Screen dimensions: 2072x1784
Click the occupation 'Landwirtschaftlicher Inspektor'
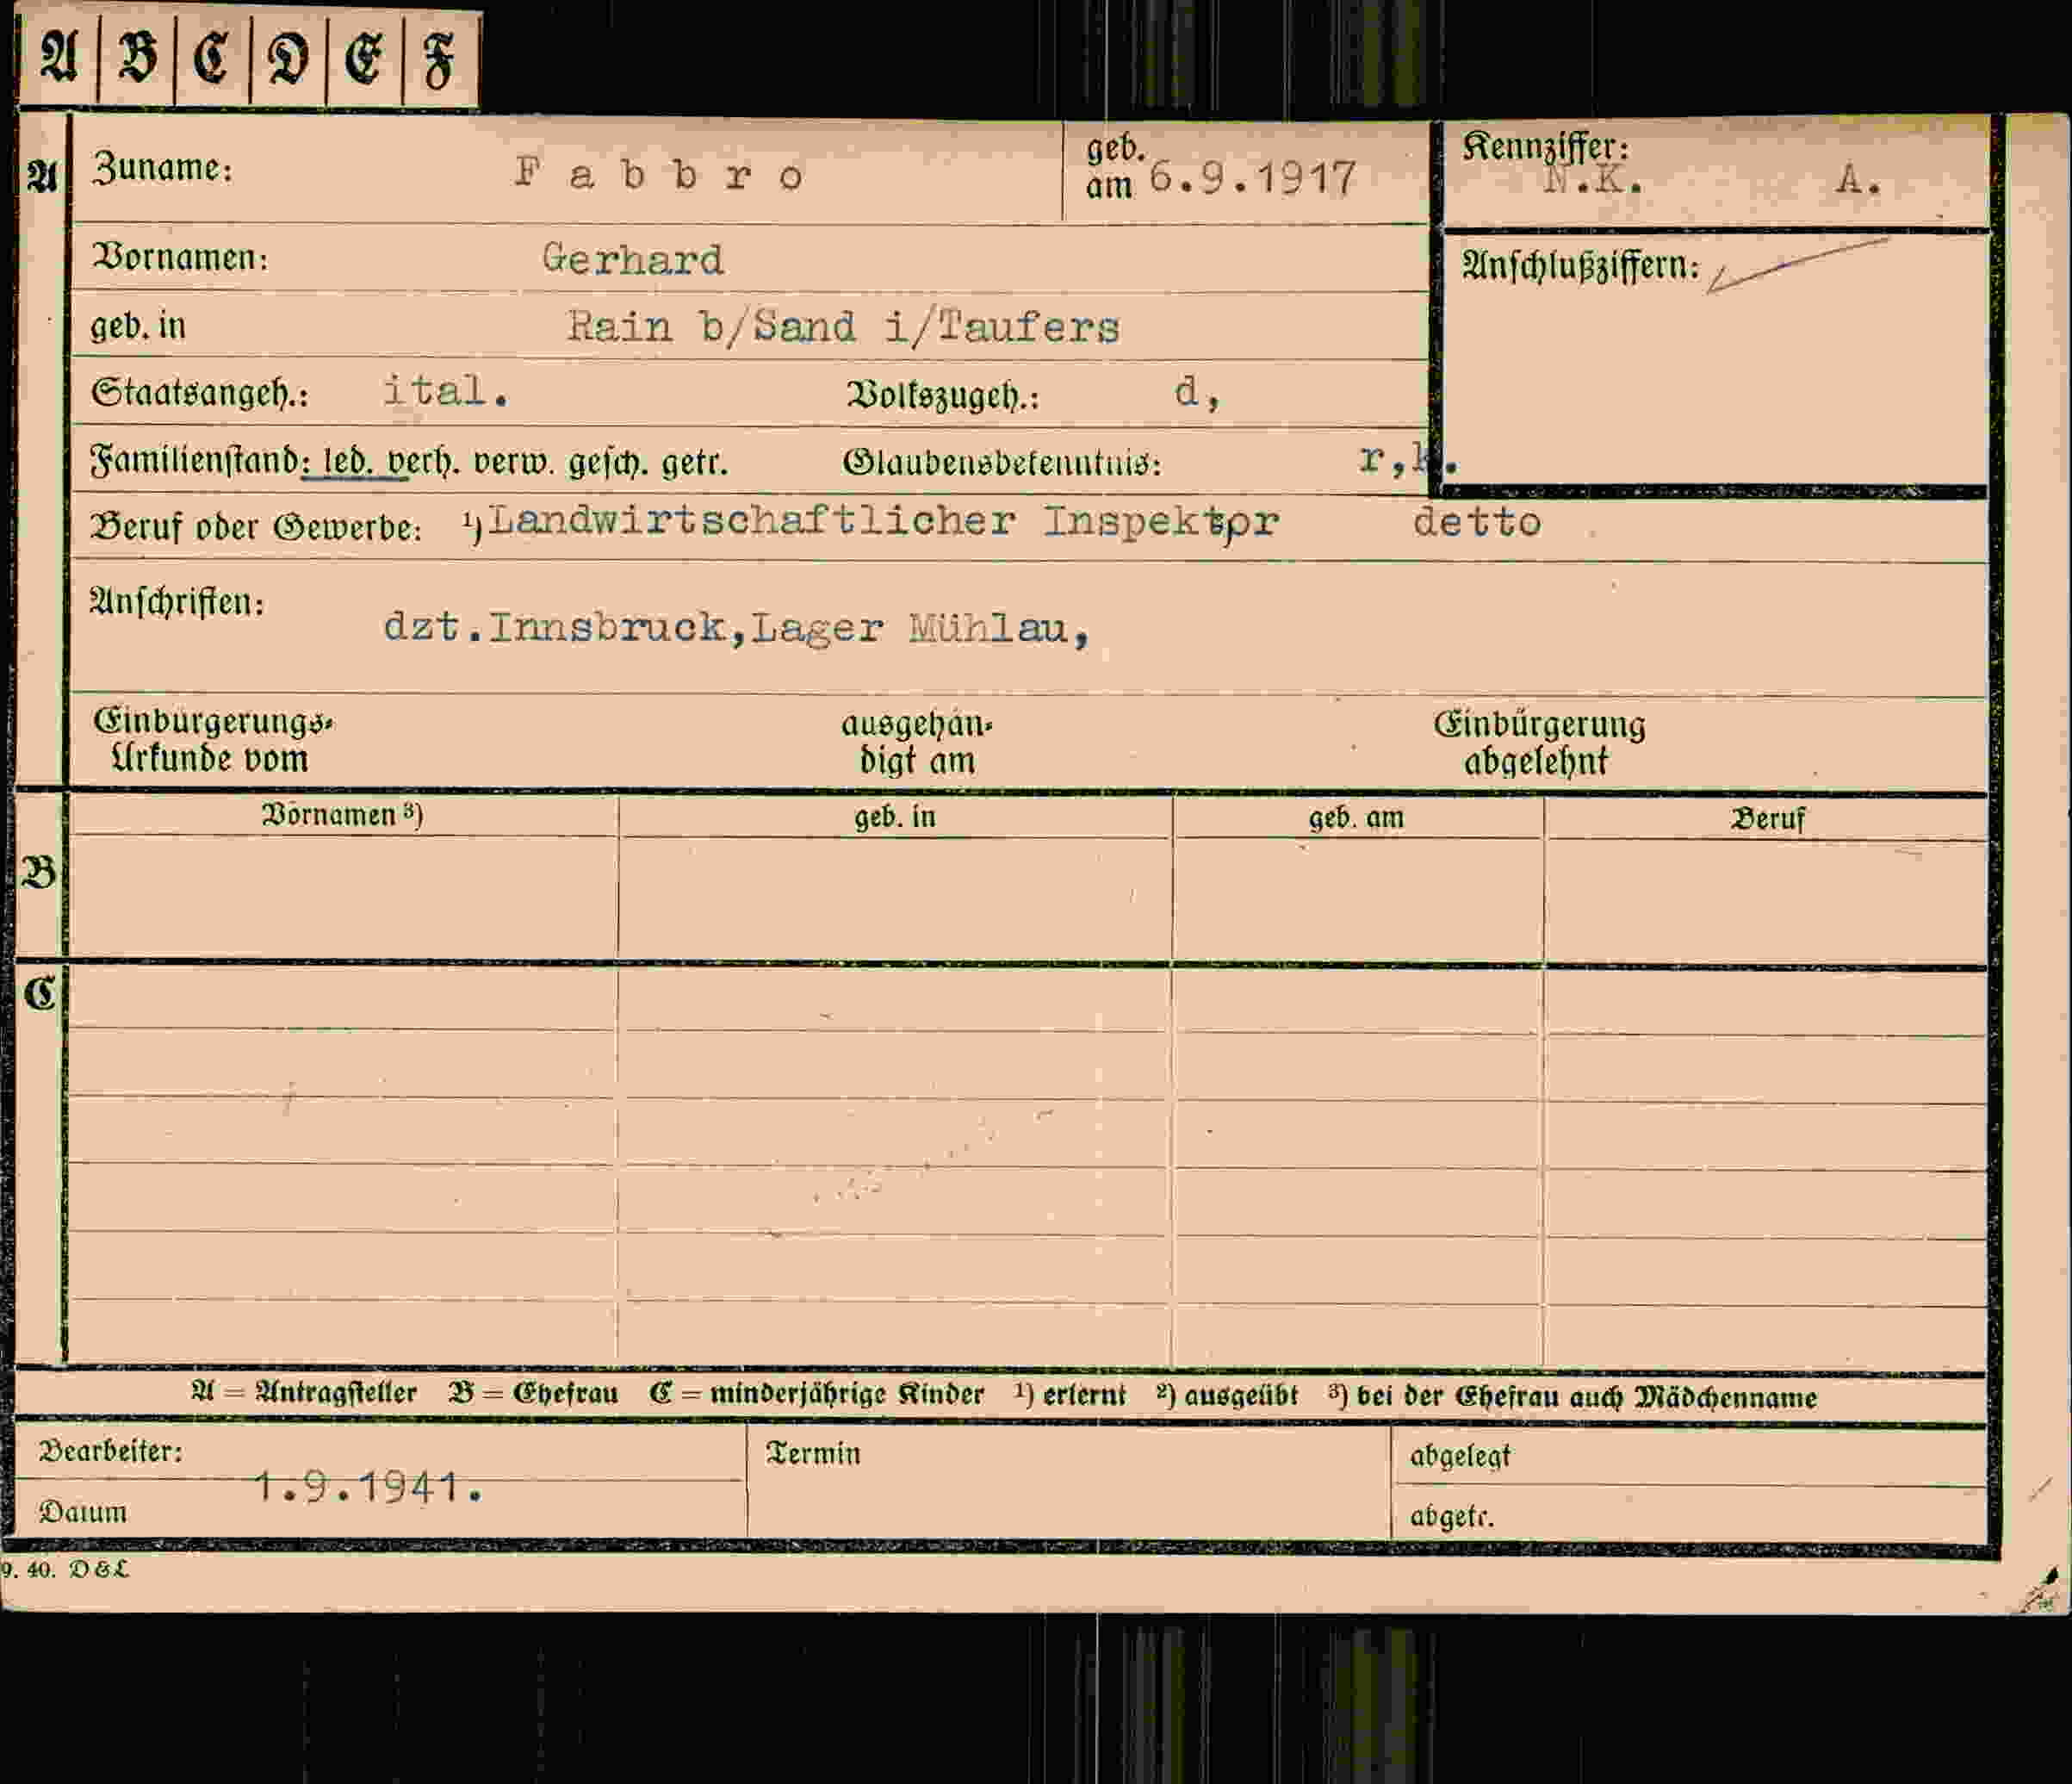pyautogui.click(x=884, y=521)
